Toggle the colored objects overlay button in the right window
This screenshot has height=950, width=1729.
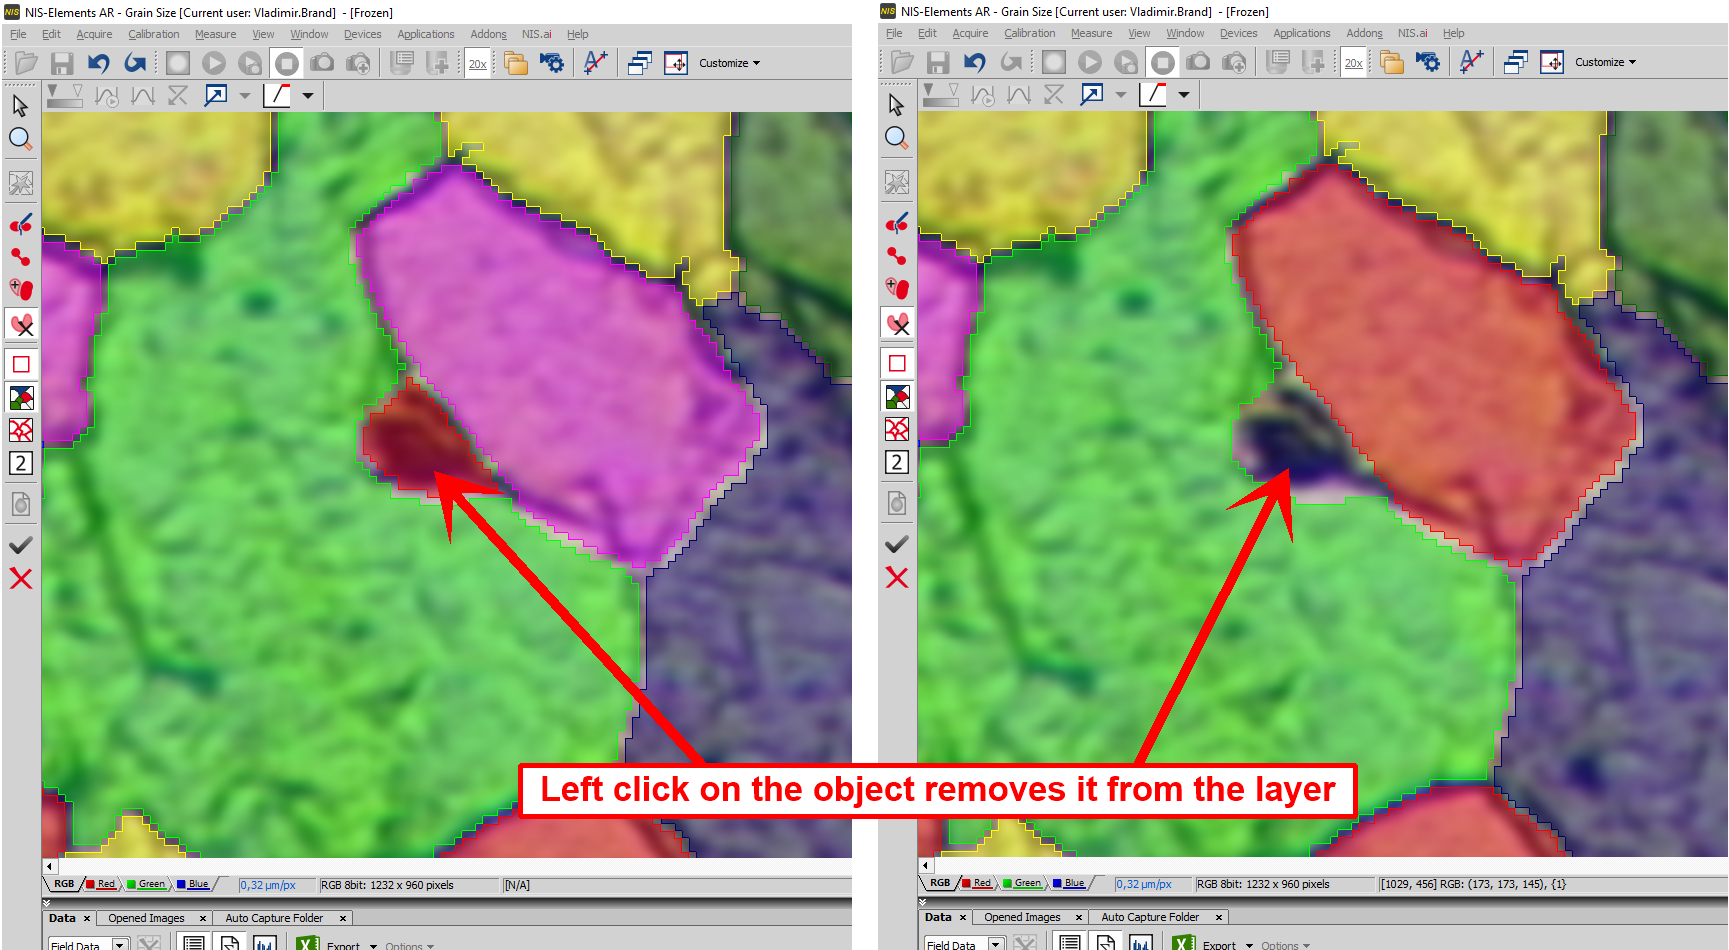pos(897,397)
